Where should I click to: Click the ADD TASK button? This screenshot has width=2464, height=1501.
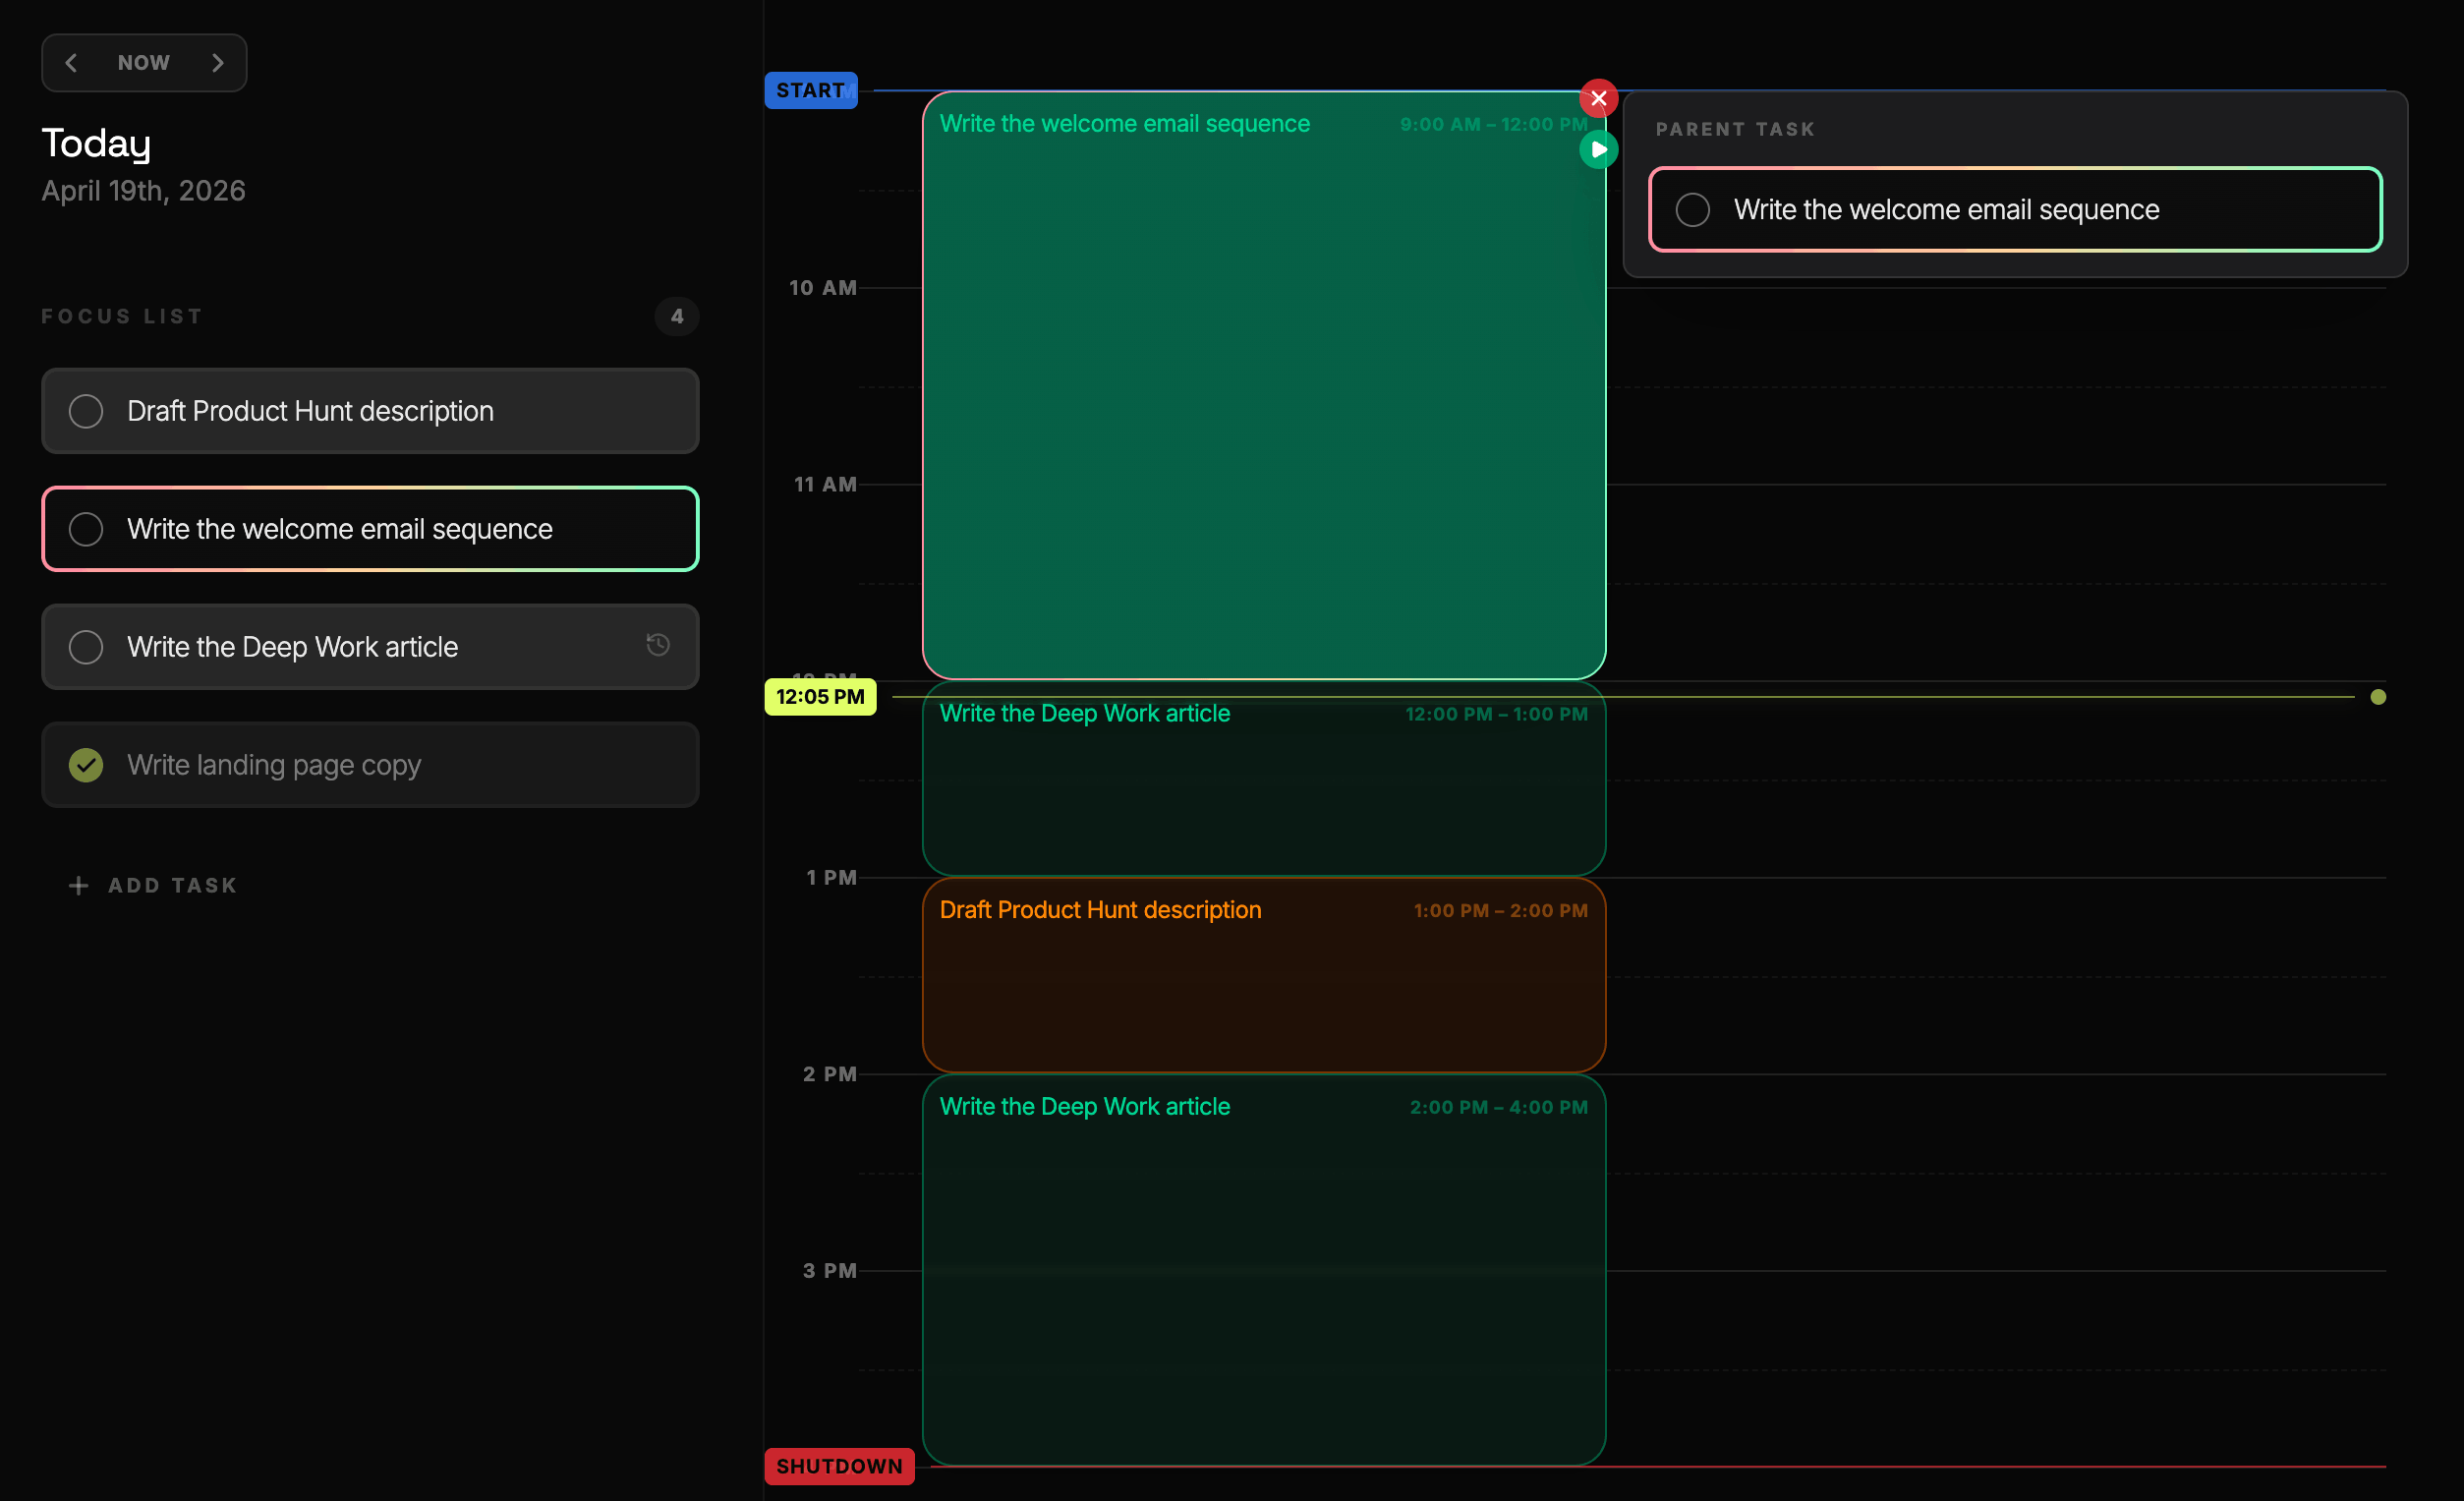coord(172,886)
